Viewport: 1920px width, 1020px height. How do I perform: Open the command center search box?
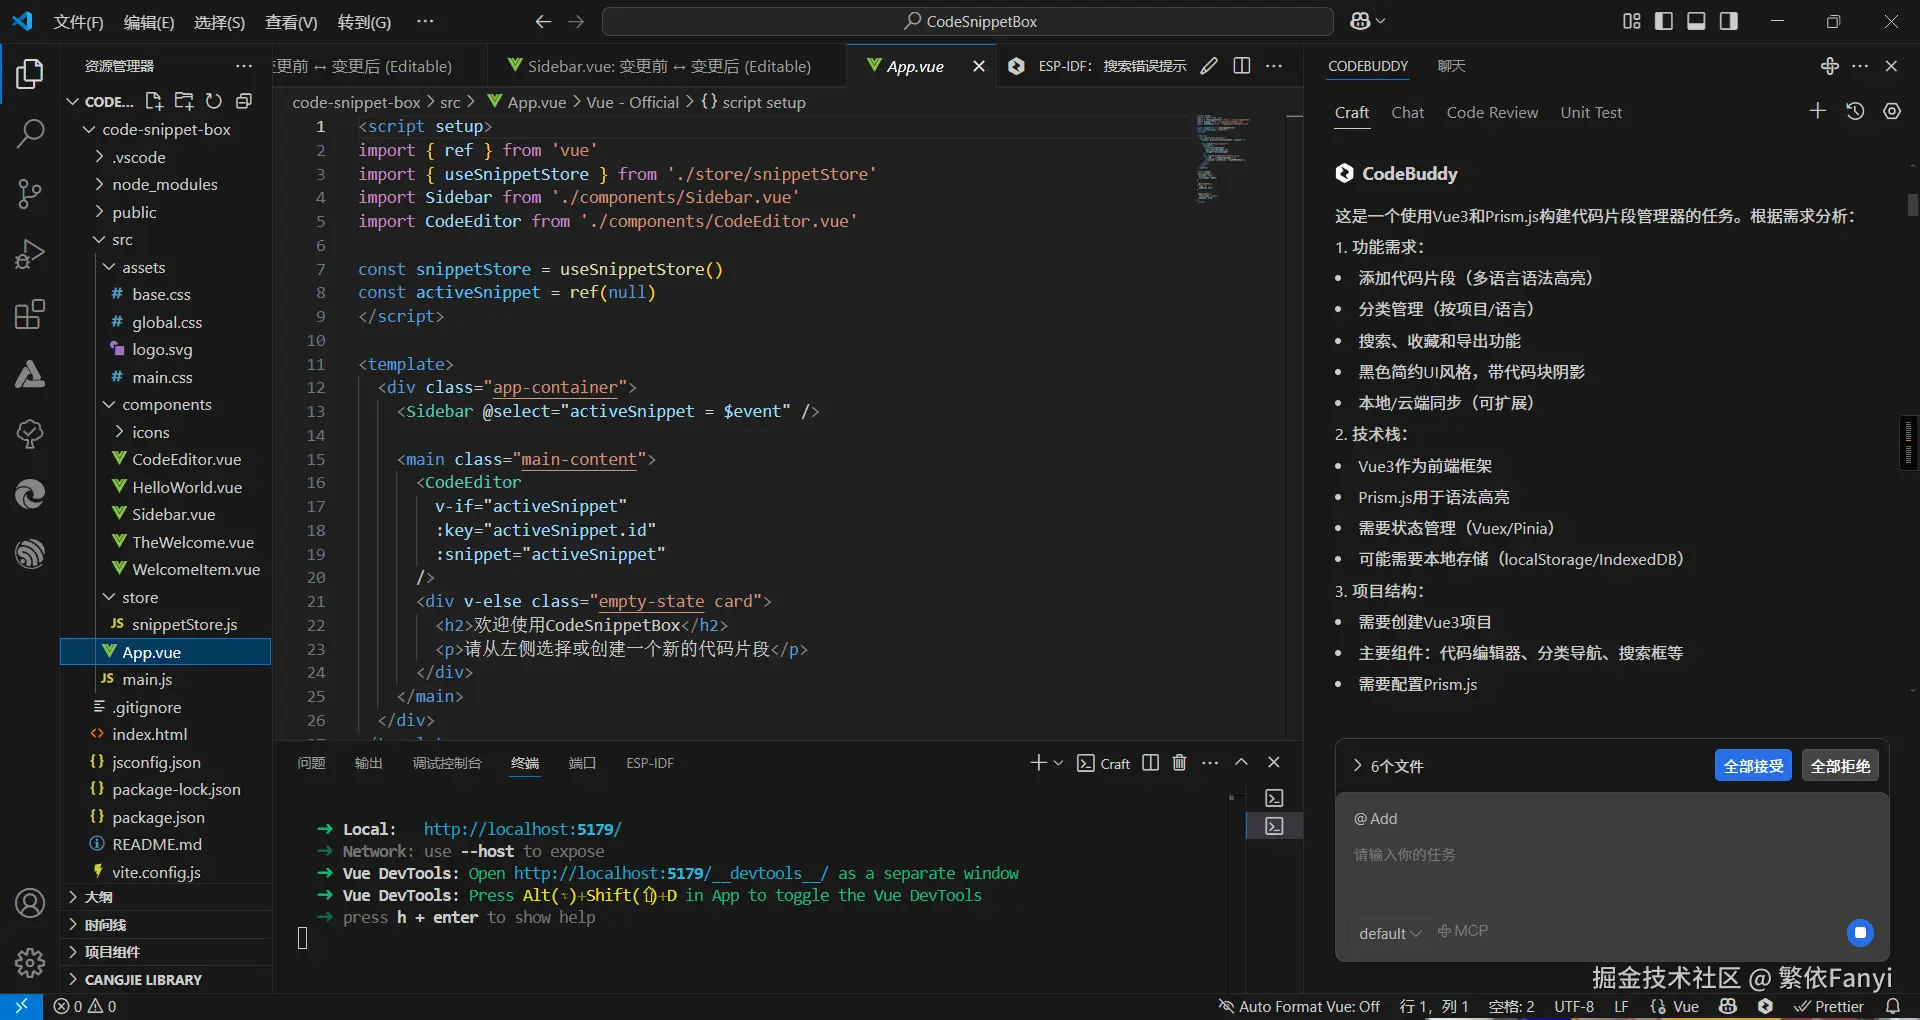coord(968,21)
